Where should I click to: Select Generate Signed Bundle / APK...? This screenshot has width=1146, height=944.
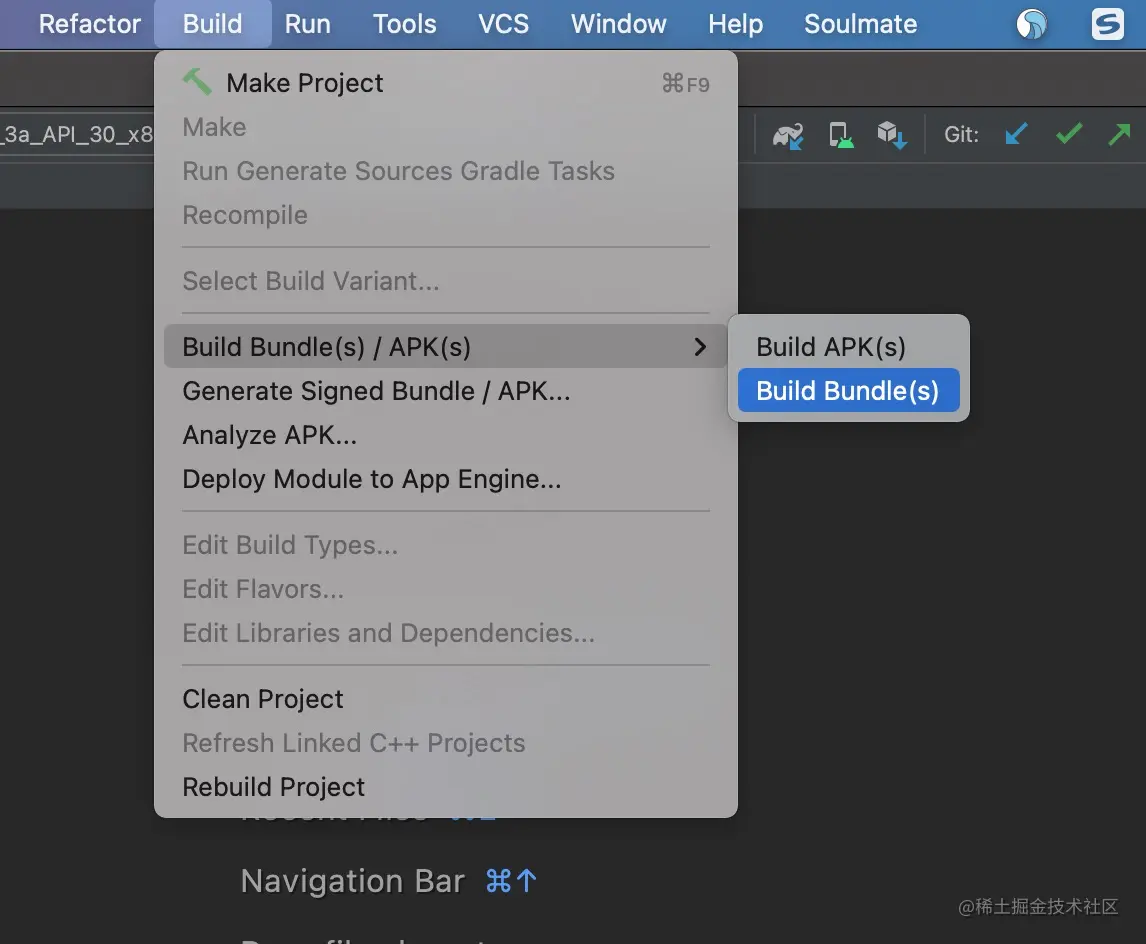(x=446, y=391)
